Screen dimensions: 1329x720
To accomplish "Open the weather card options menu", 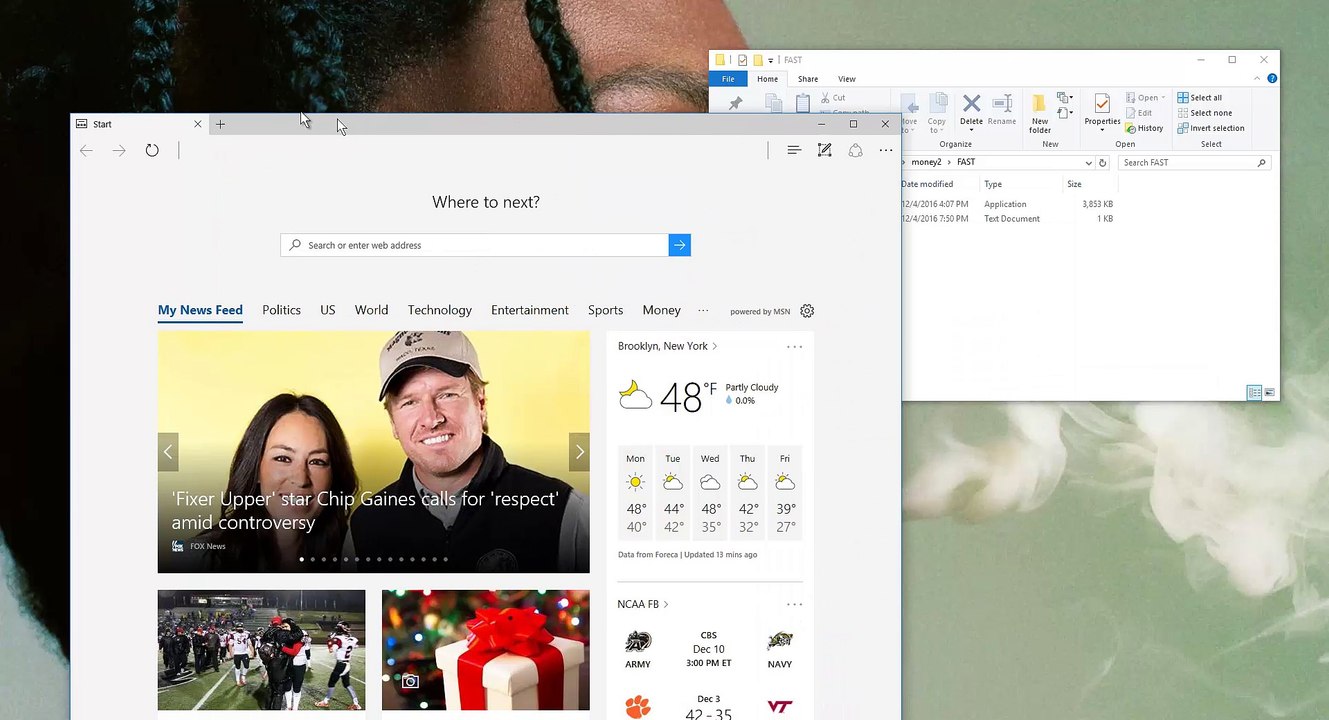I will [794, 347].
